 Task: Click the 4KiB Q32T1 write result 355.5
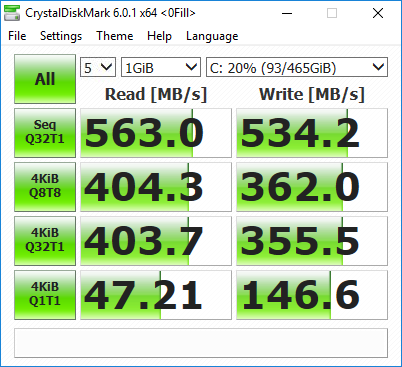pos(312,241)
